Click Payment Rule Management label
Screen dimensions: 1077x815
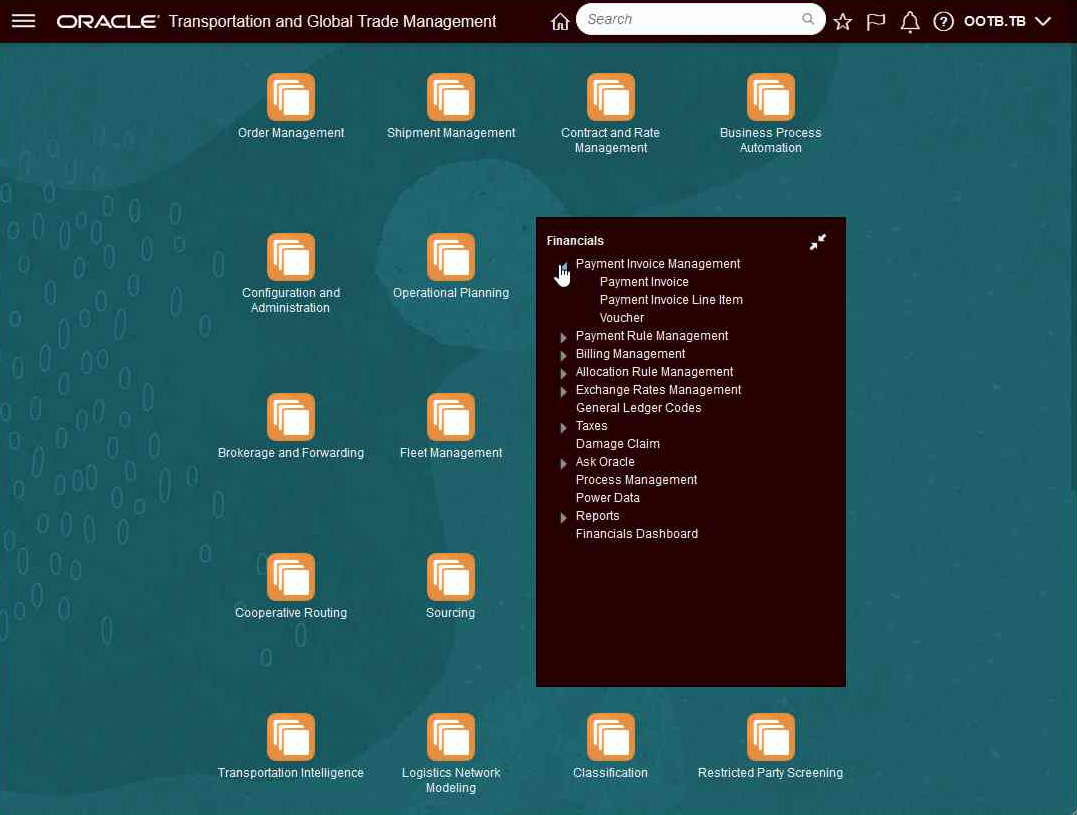pyautogui.click(x=652, y=336)
